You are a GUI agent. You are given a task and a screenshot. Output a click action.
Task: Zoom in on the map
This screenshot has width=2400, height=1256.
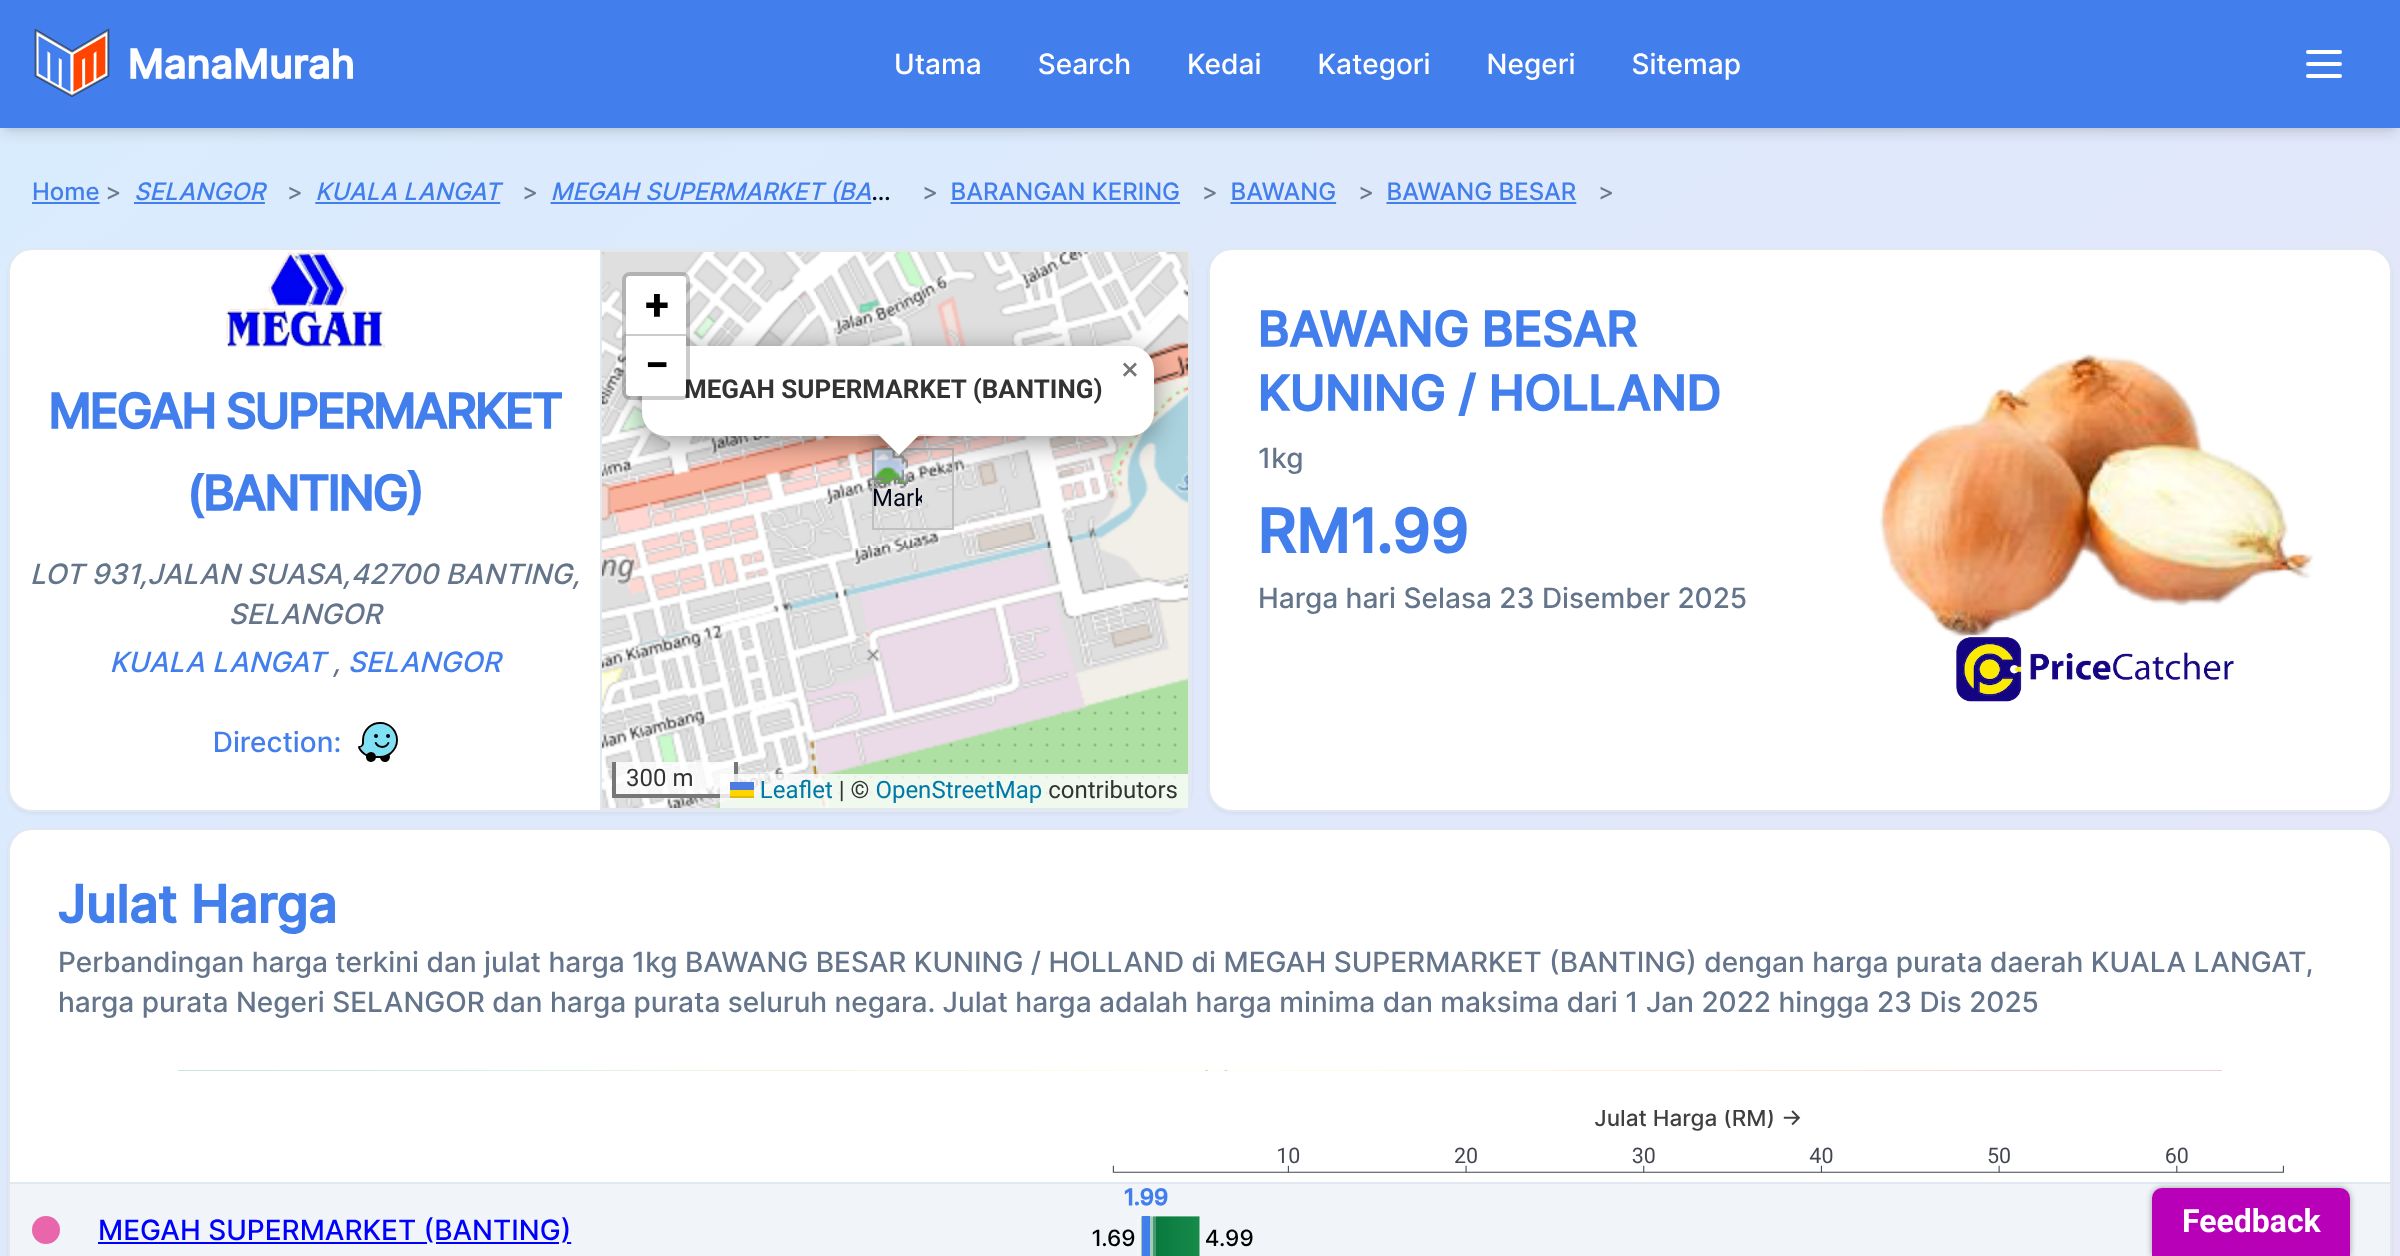coord(656,306)
